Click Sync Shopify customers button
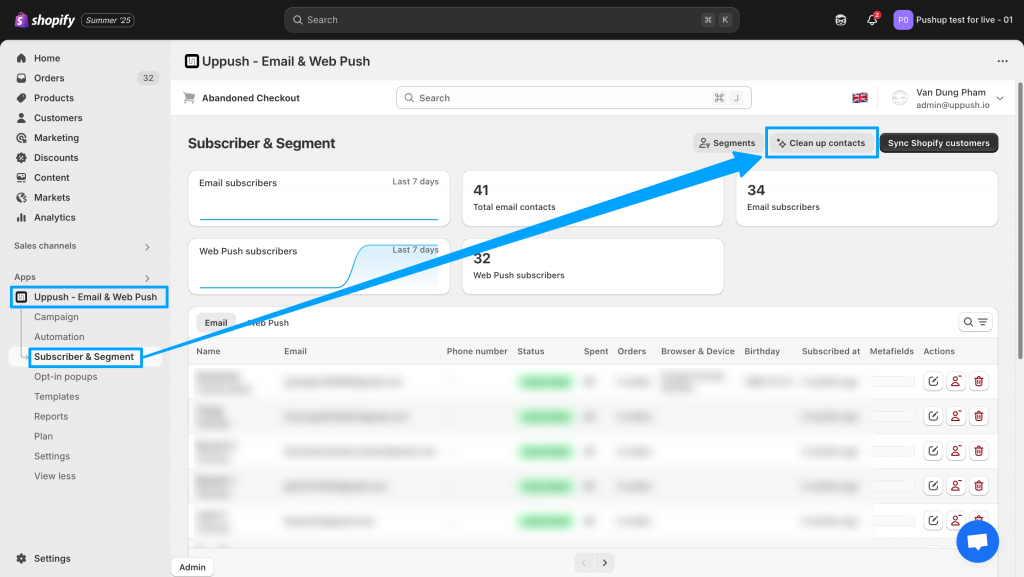The width and height of the screenshot is (1024, 577). [938, 143]
